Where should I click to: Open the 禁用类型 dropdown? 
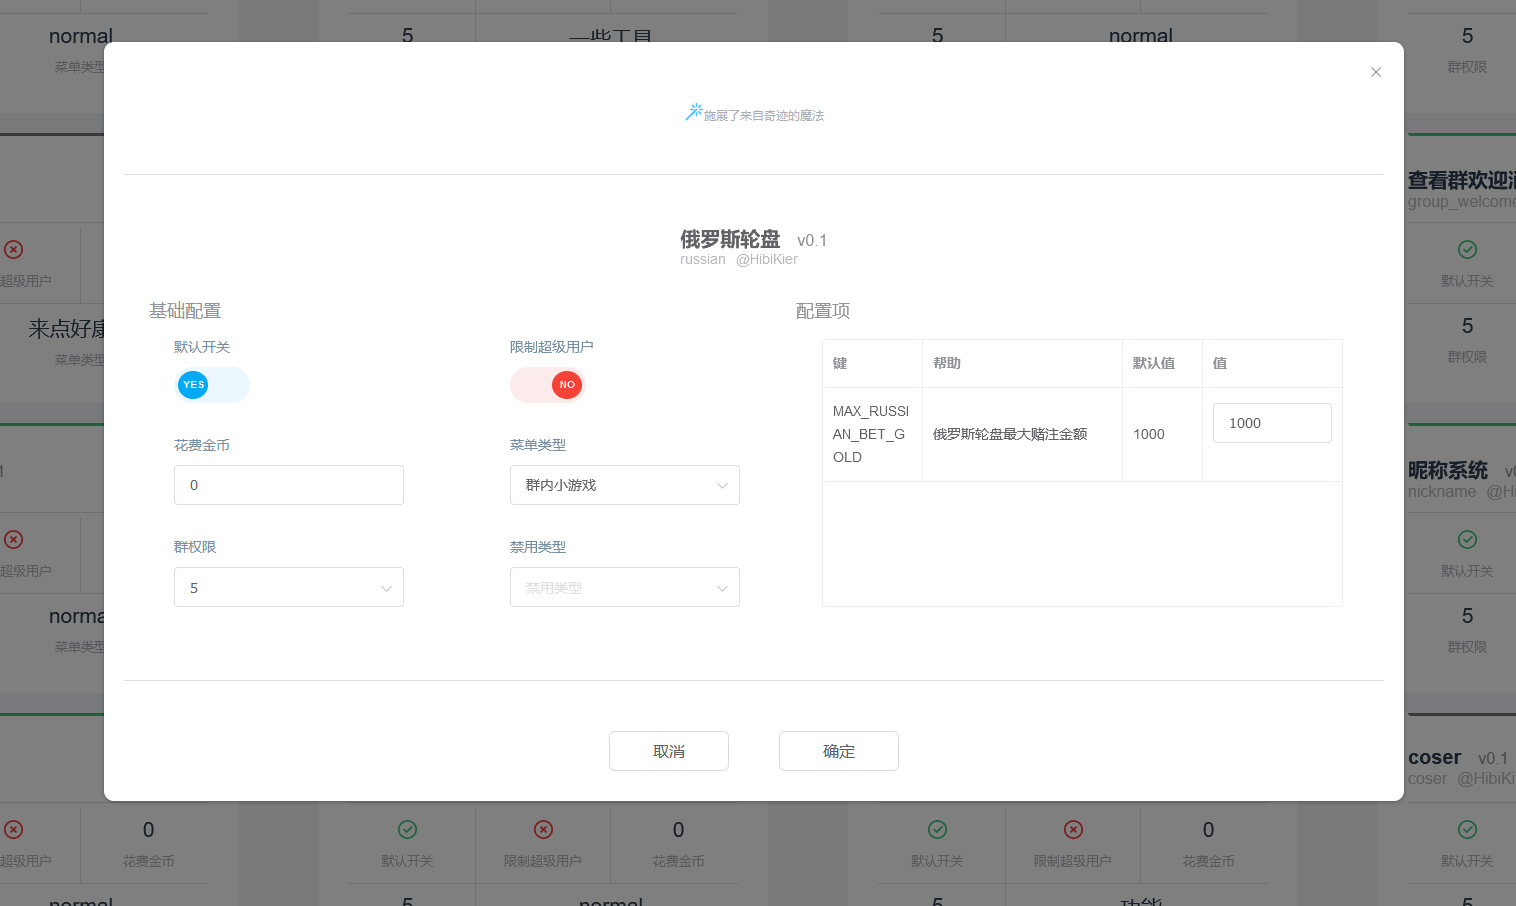[x=624, y=588]
